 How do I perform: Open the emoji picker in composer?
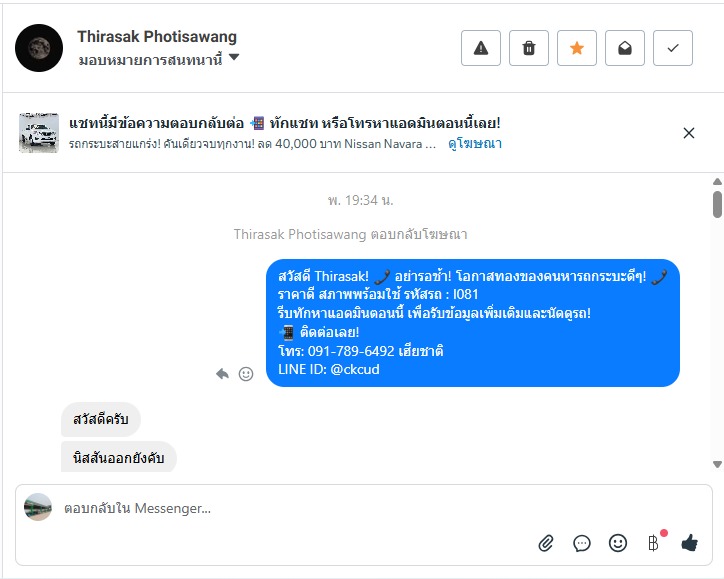coord(618,543)
